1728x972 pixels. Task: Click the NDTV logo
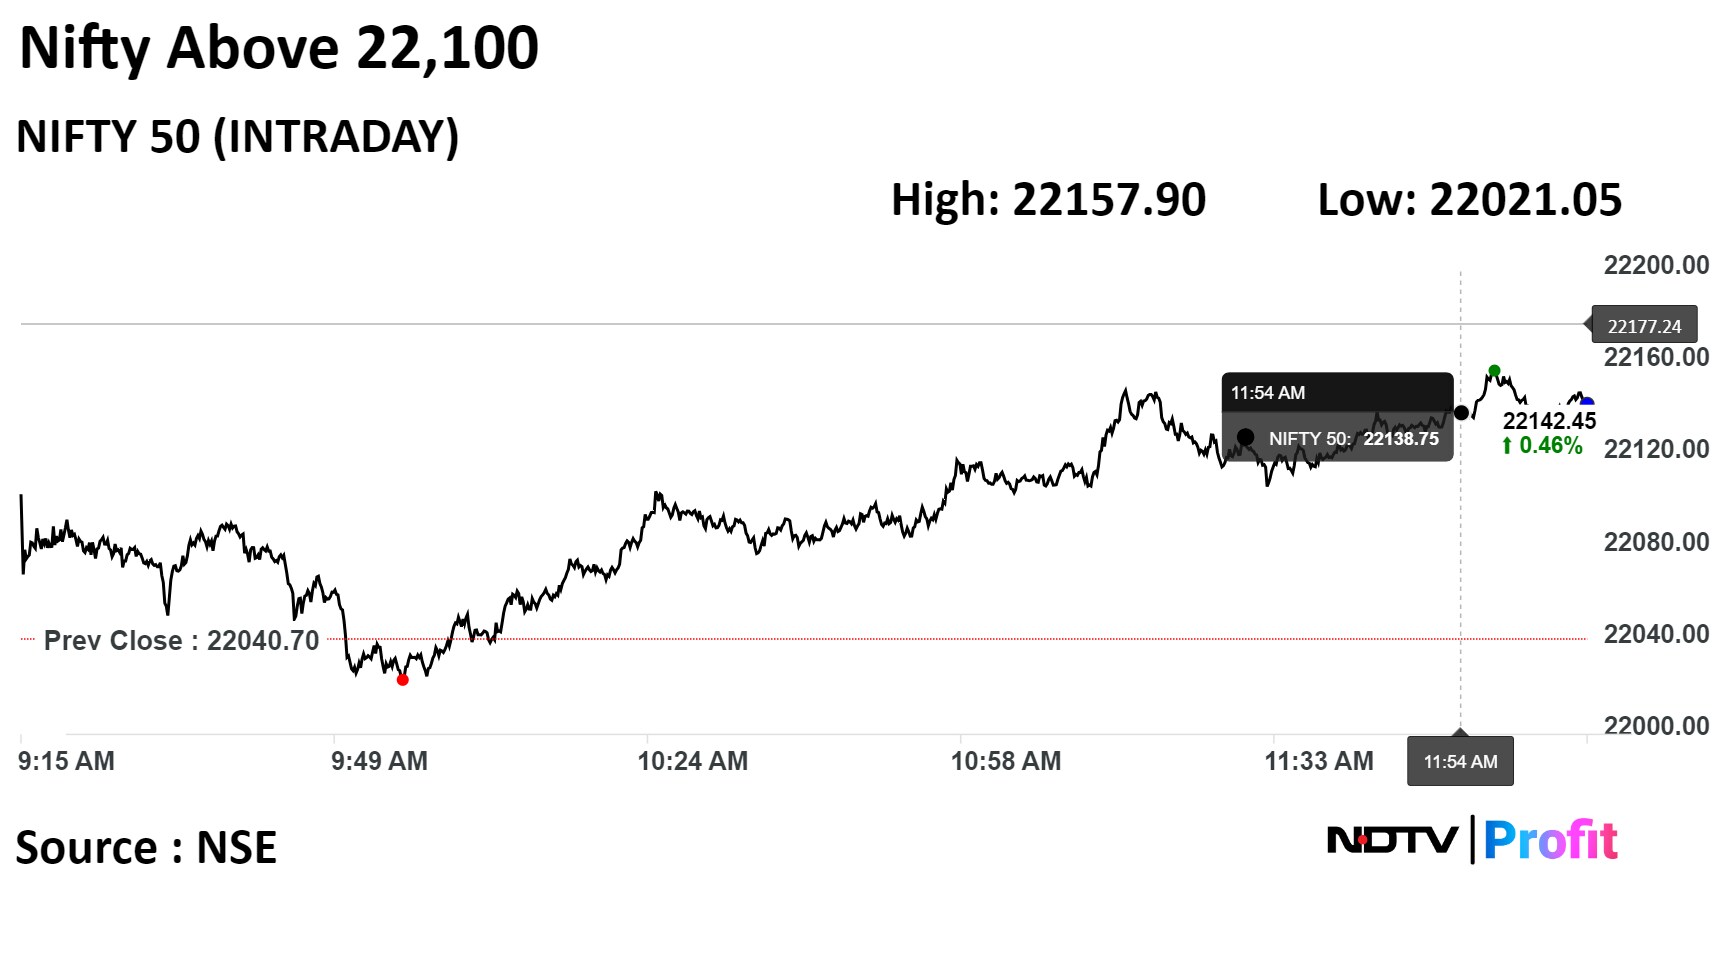1392,840
